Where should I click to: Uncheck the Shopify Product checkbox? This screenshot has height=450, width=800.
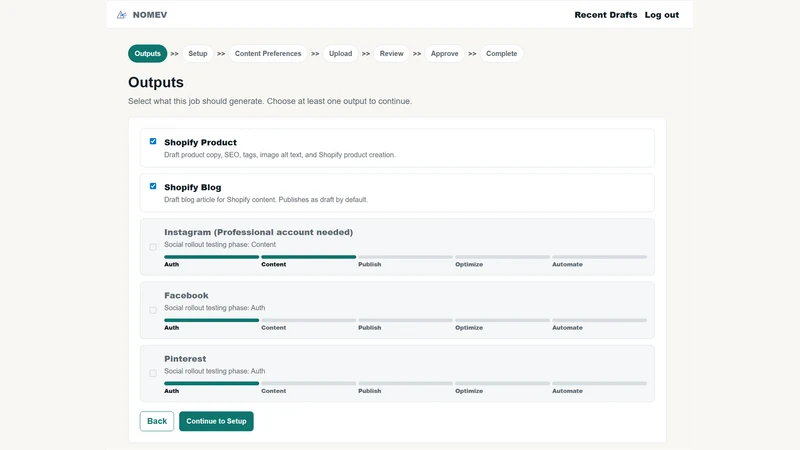click(x=153, y=141)
